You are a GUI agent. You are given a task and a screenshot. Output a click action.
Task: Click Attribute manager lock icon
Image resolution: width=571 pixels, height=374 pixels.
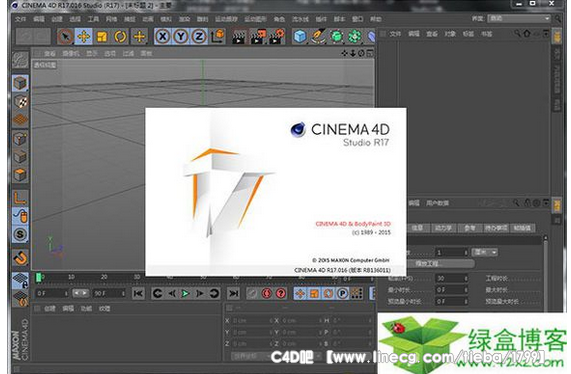coord(528,203)
